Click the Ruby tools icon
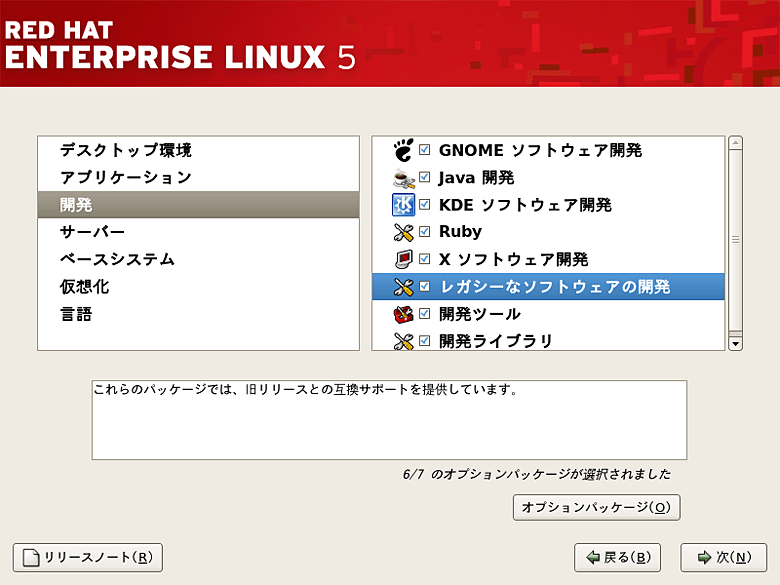The width and height of the screenshot is (780, 585). (403, 232)
